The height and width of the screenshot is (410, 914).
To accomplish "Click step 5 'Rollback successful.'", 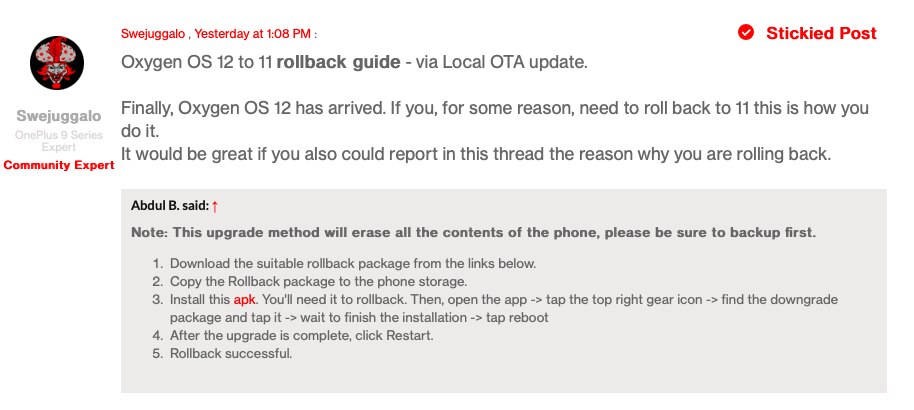I will click(x=230, y=352).
